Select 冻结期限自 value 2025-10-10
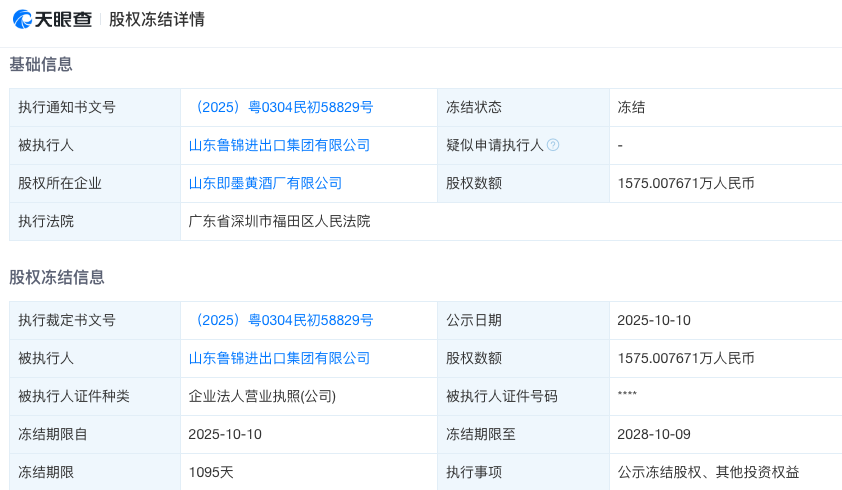 (225, 434)
